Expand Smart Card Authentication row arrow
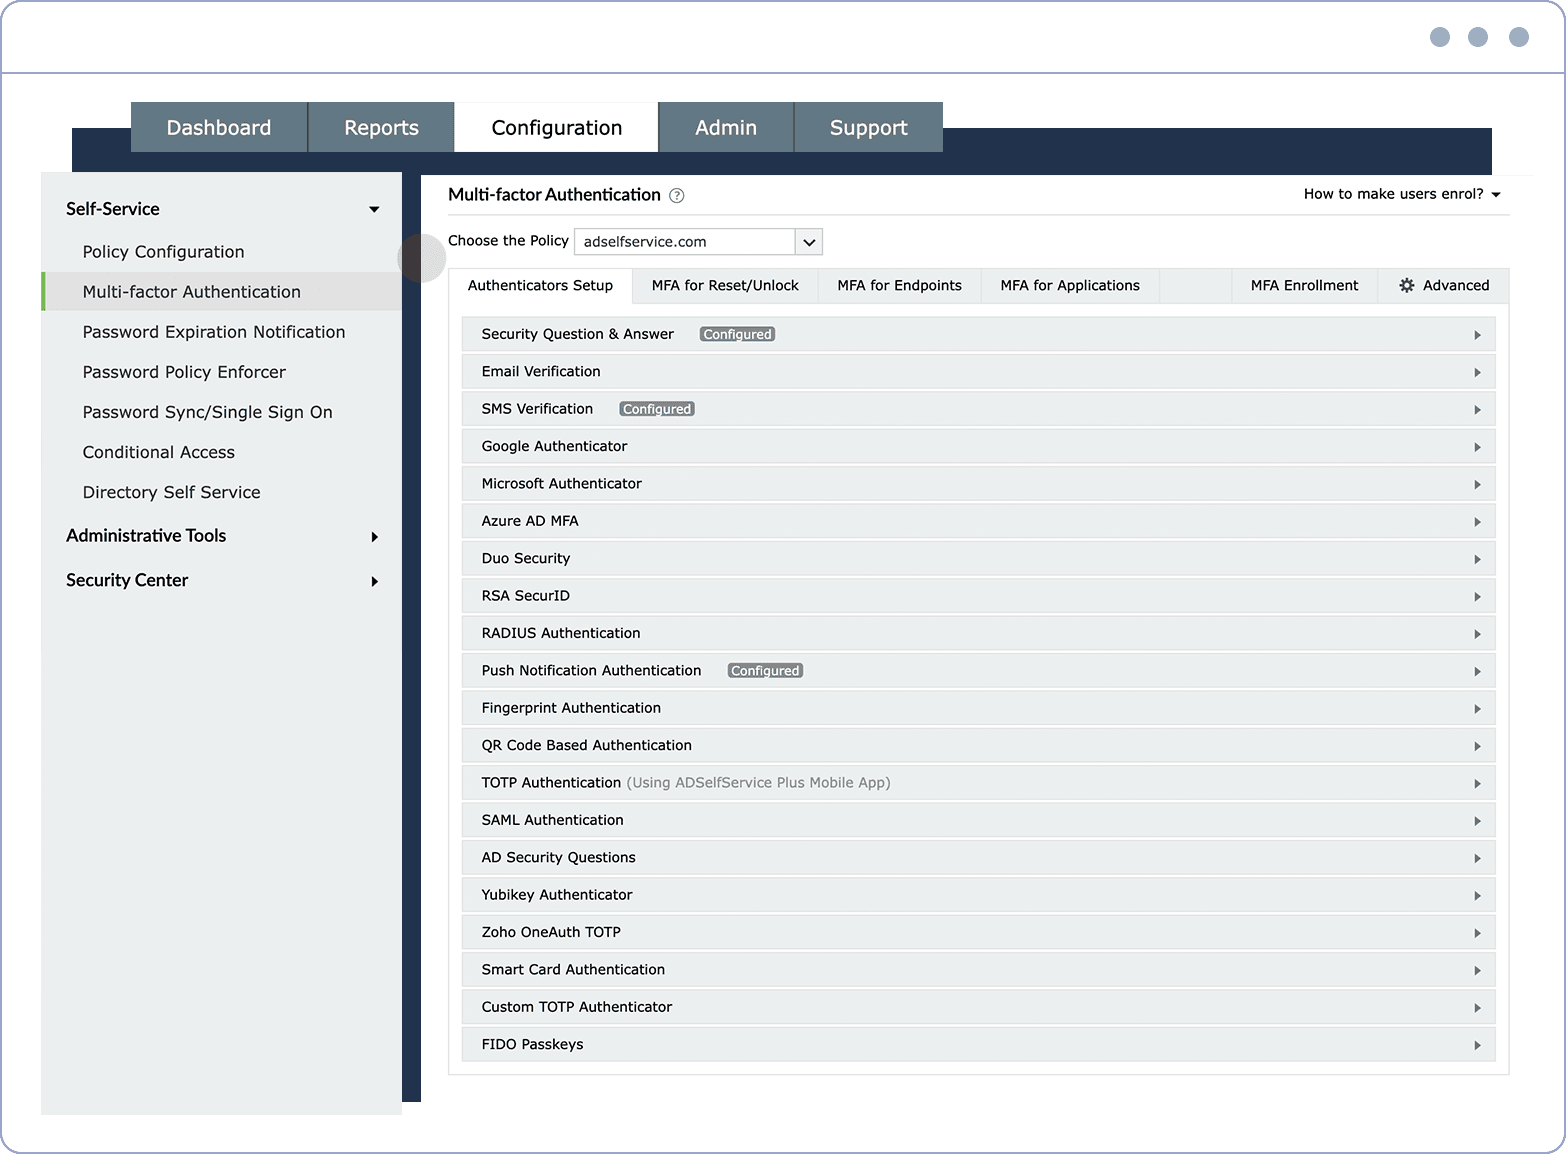 pyautogui.click(x=1477, y=971)
